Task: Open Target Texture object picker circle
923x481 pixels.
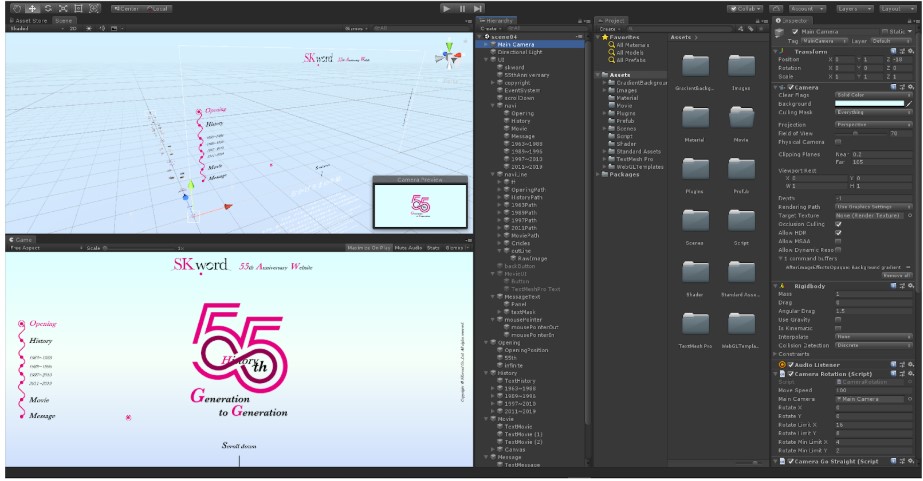Action: click(x=910, y=215)
